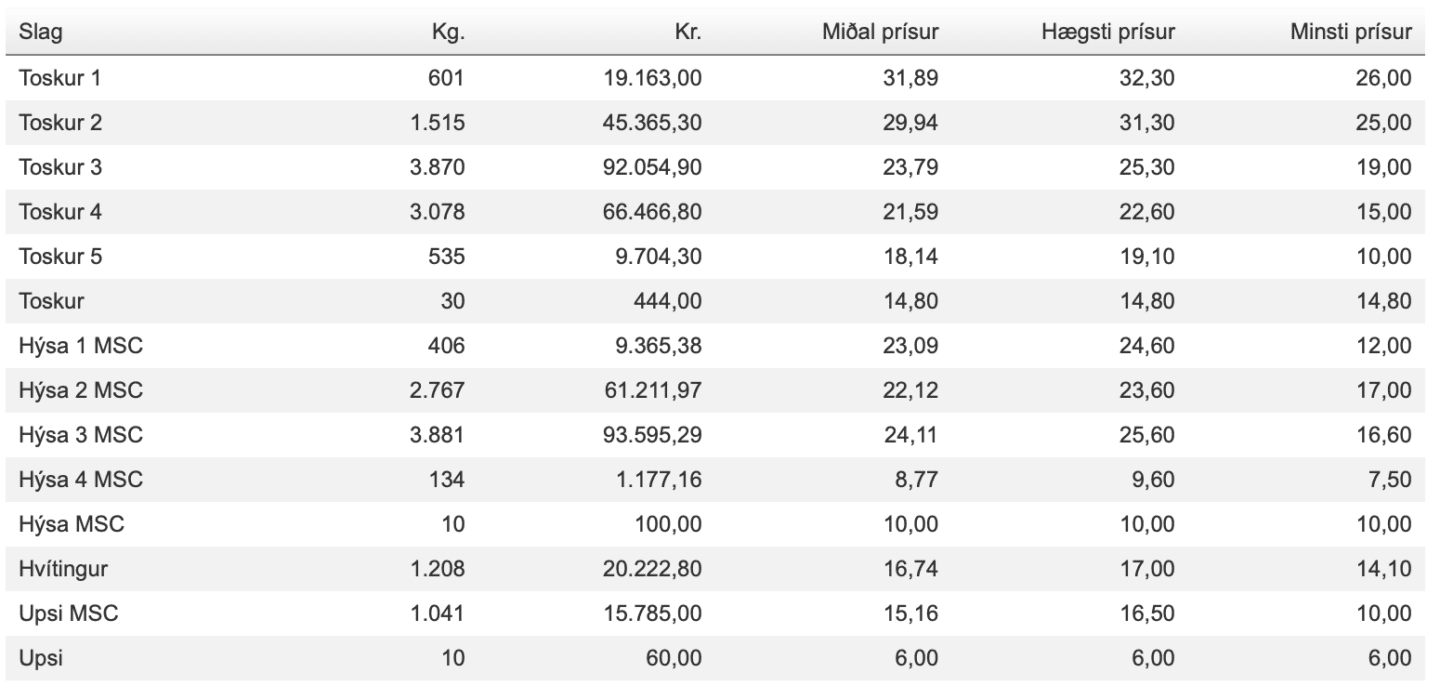Click the Toskur 3 row label
Screen dimensions: 1440x699
click(58, 166)
